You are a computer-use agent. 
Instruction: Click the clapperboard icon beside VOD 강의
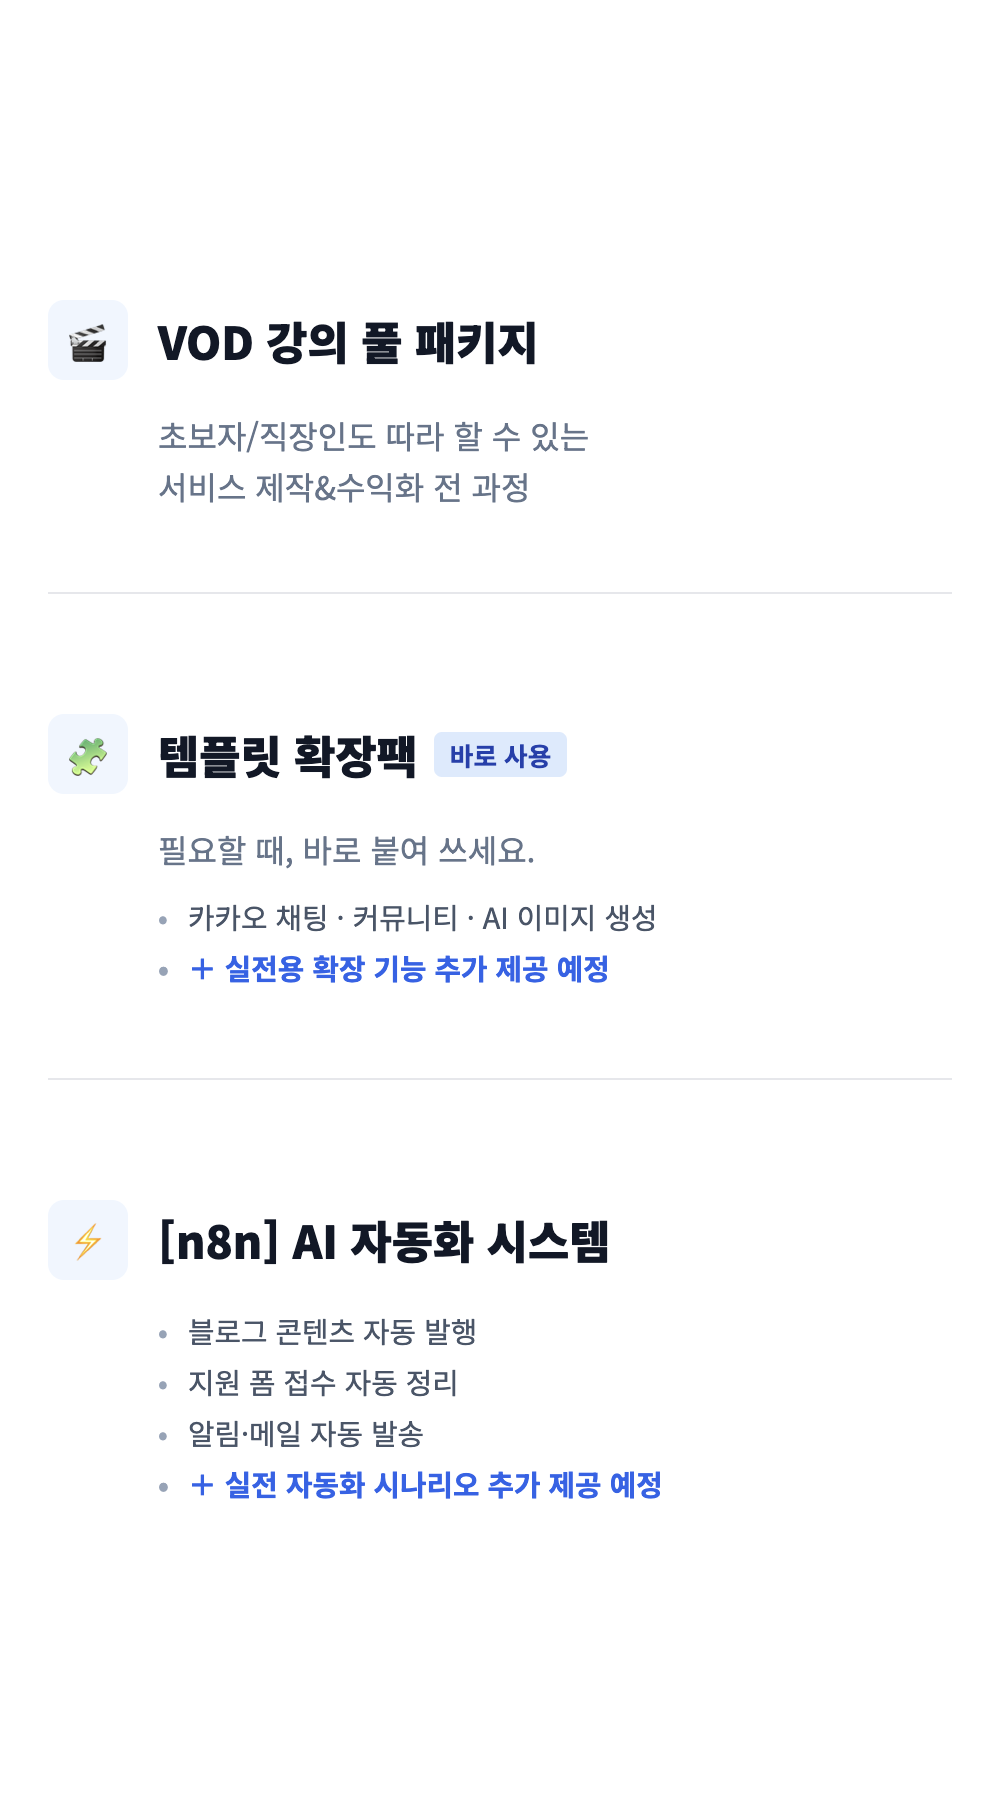(x=88, y=341)
